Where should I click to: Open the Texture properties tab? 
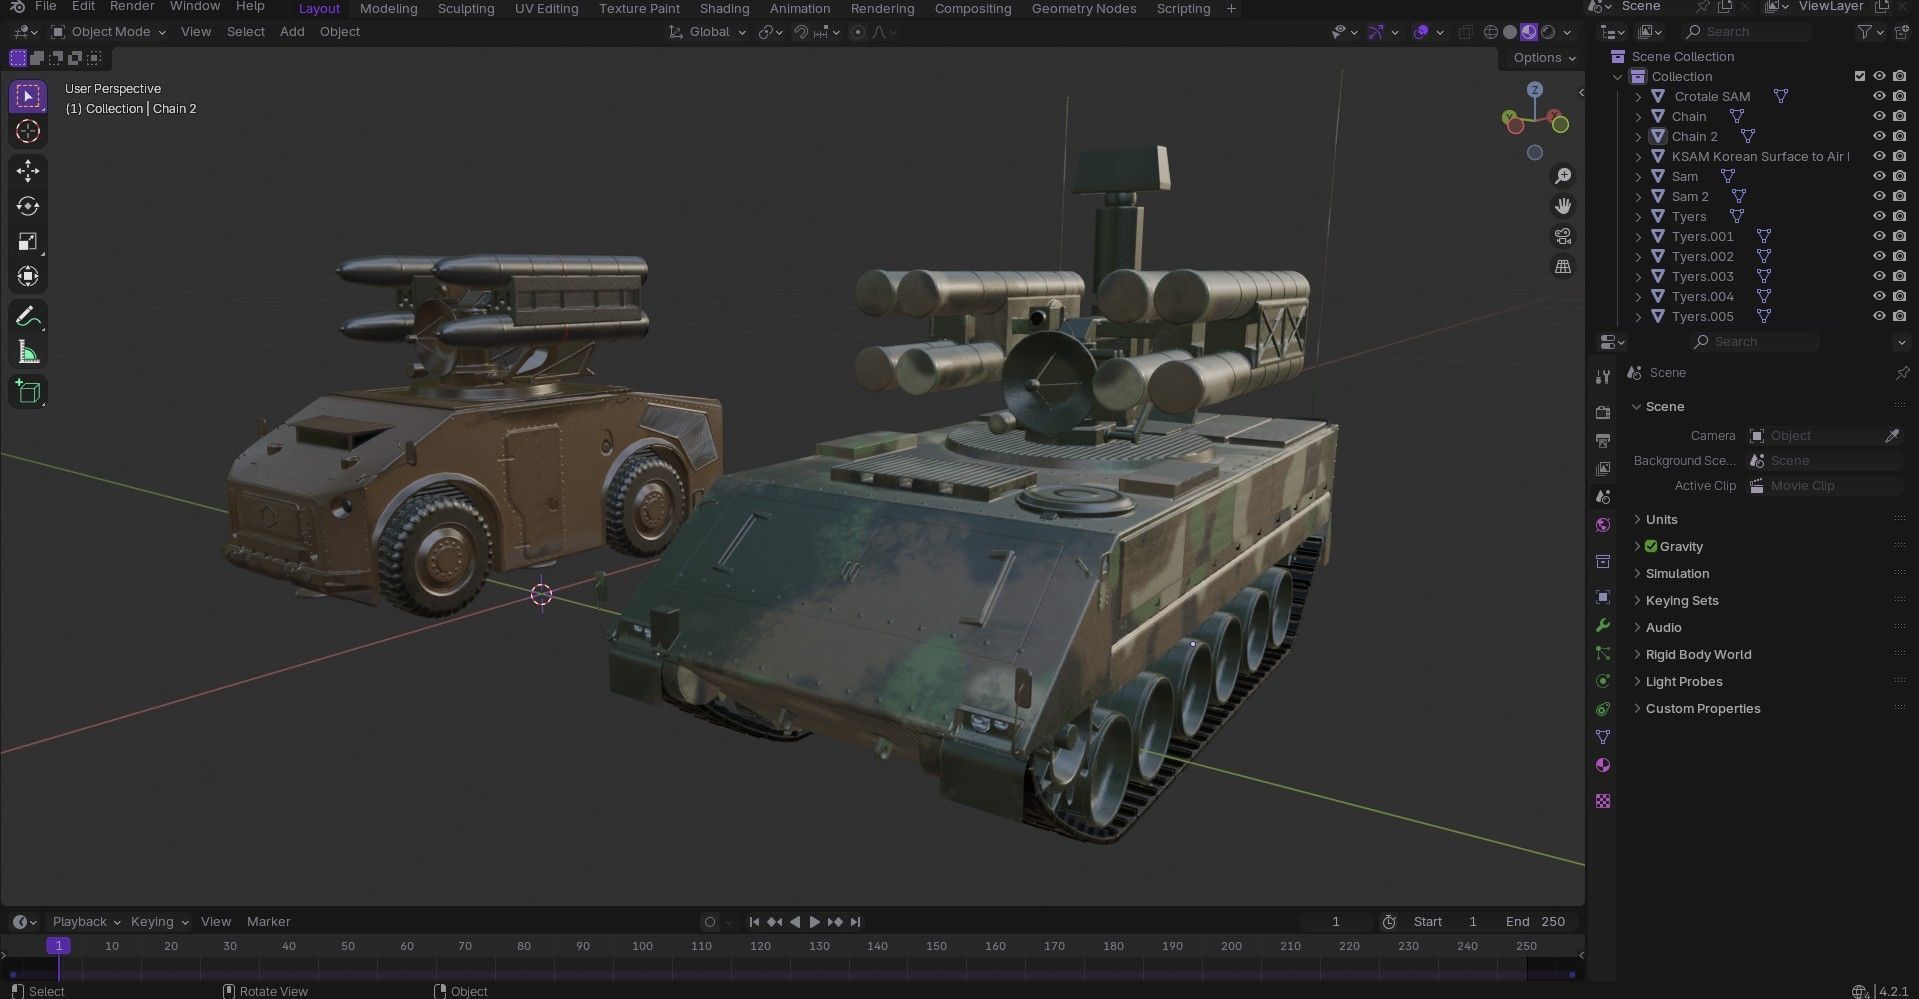(1603, 801)
